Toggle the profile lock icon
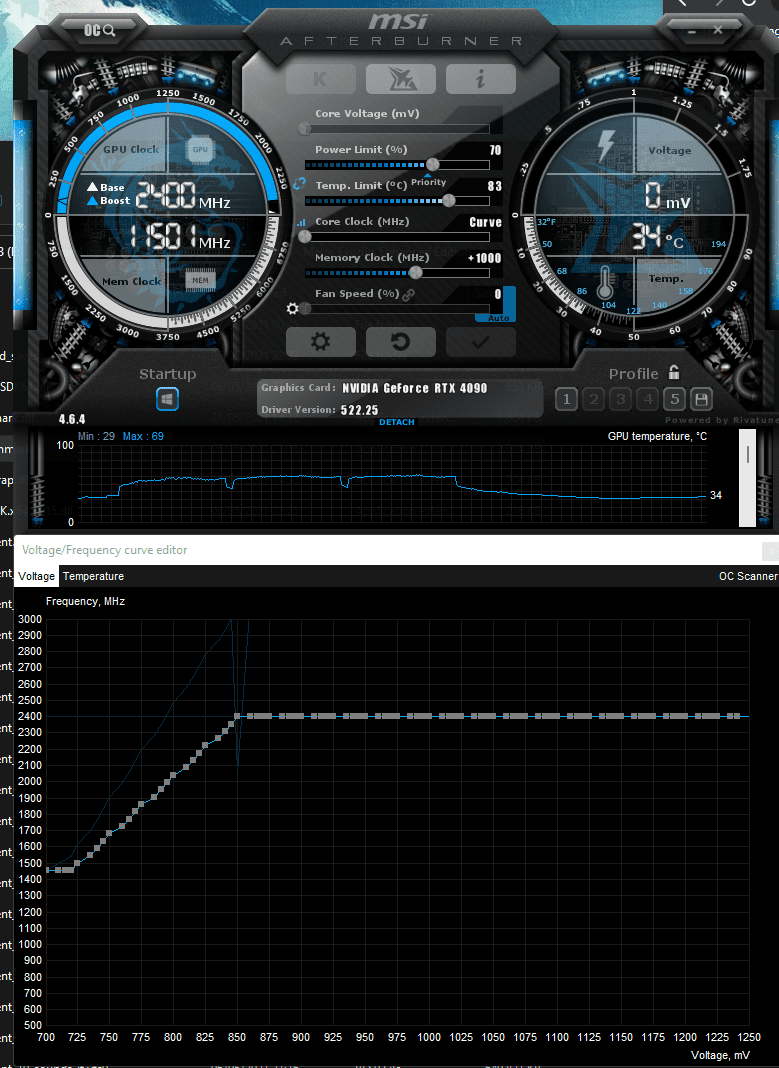The width and height of the screenshot is (779, 1068). point(674,372)
